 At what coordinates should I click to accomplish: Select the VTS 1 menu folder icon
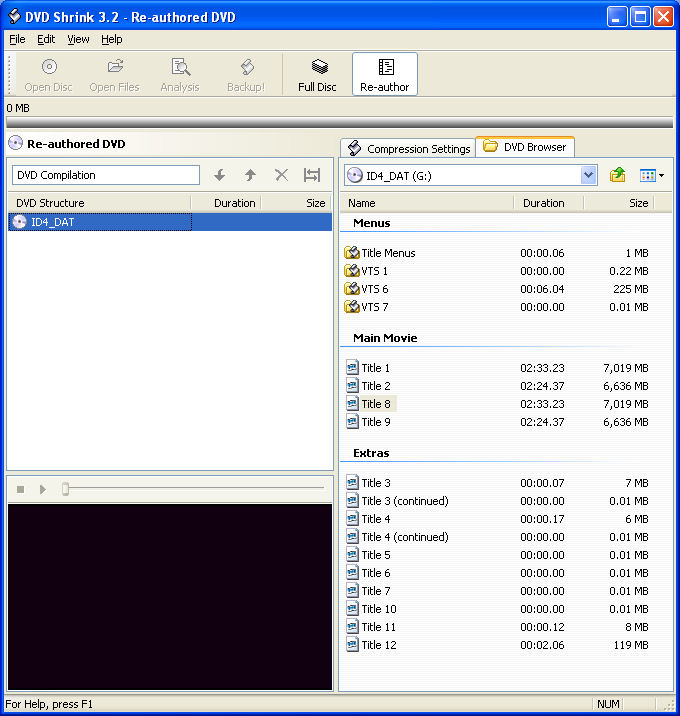pos(352,271)
